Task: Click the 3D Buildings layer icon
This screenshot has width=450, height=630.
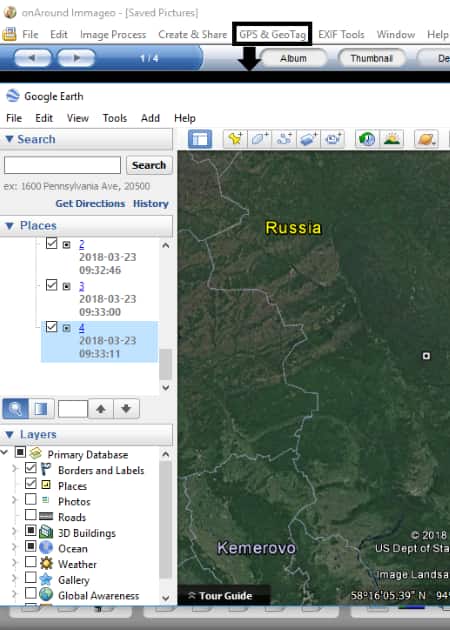Action: click(x=46, y=532)
